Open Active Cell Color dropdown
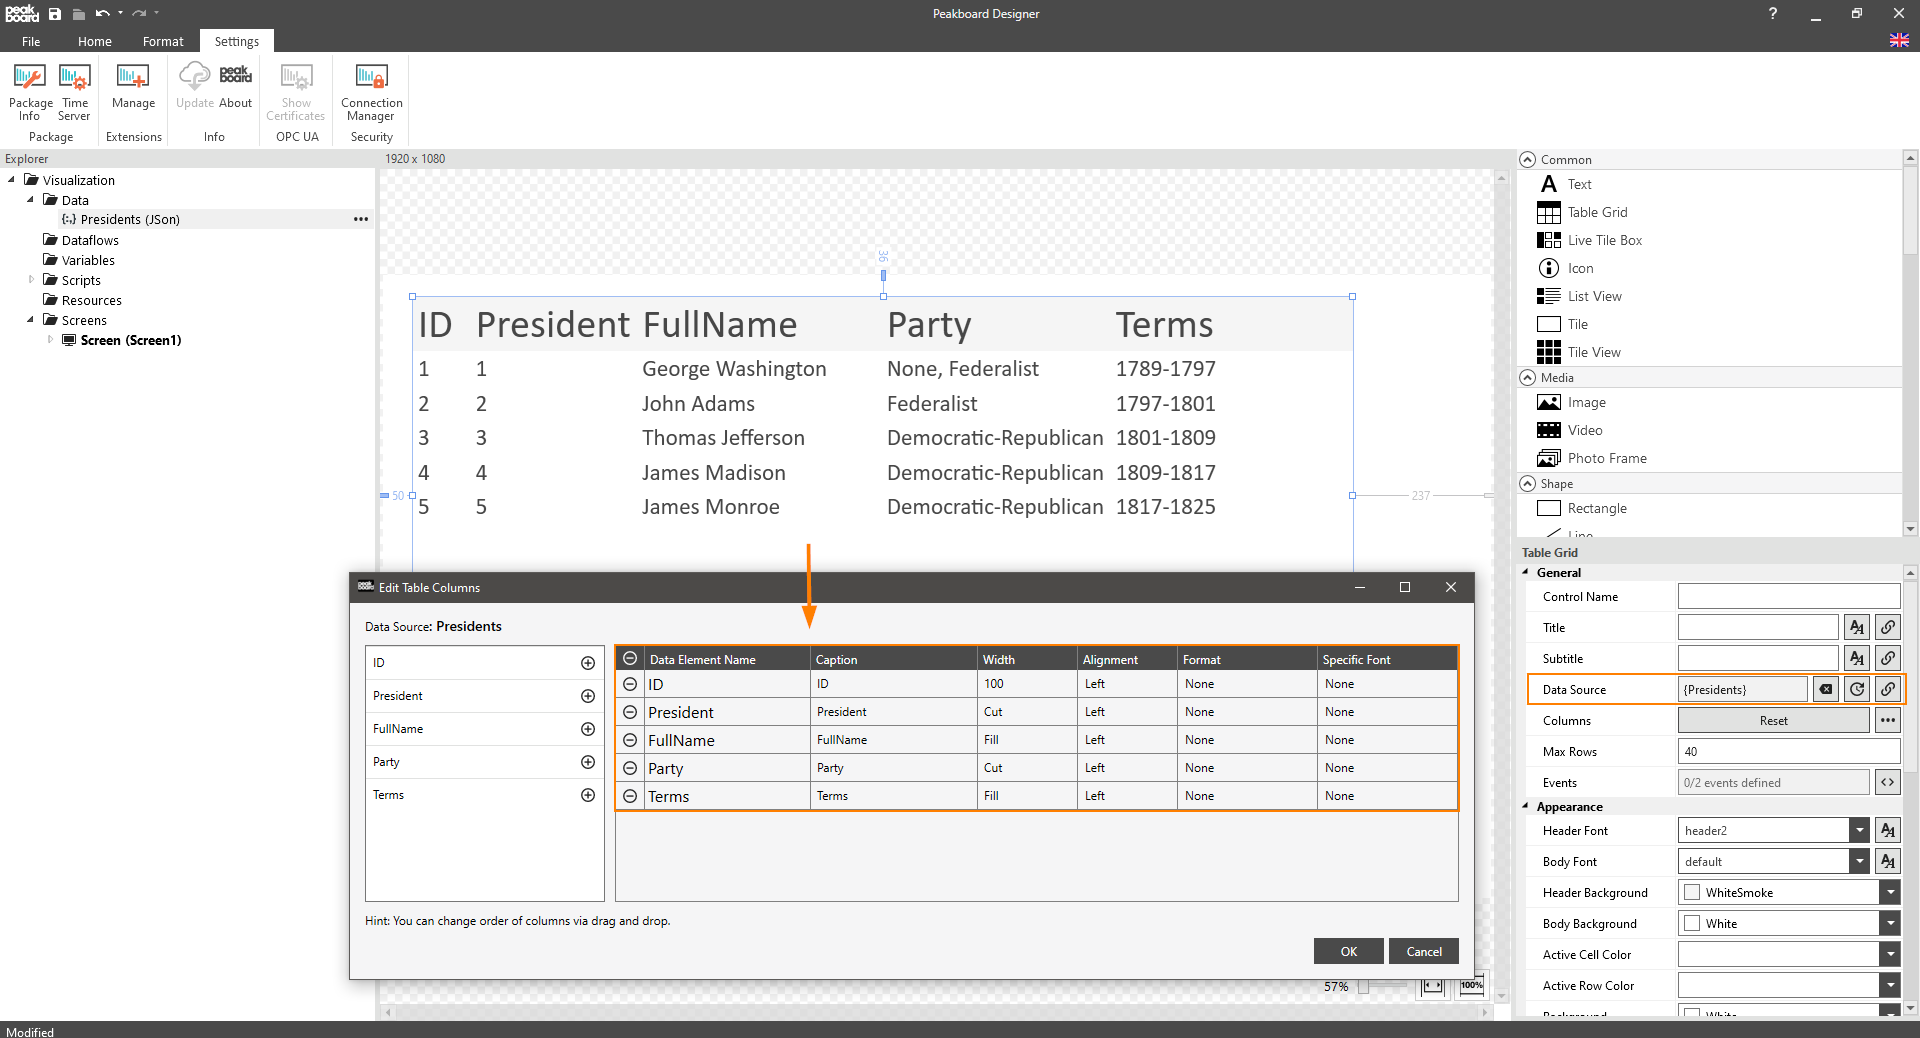 [x=1890, y=954]
